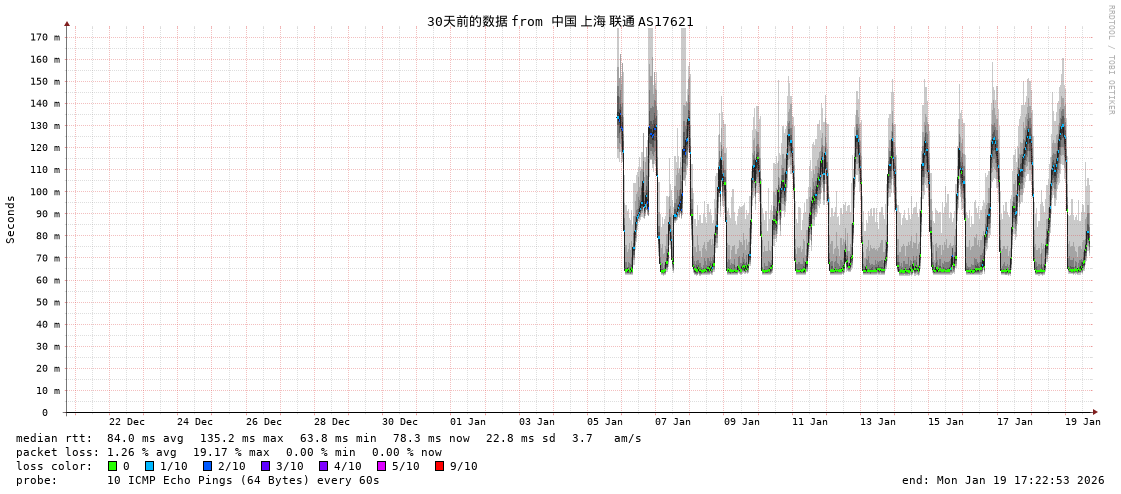Click the 07 Jan date on the x-axis
Image resolution: width=1121 pixels, height=494 pixels.
pyautogui.click(x=672, y=422)
